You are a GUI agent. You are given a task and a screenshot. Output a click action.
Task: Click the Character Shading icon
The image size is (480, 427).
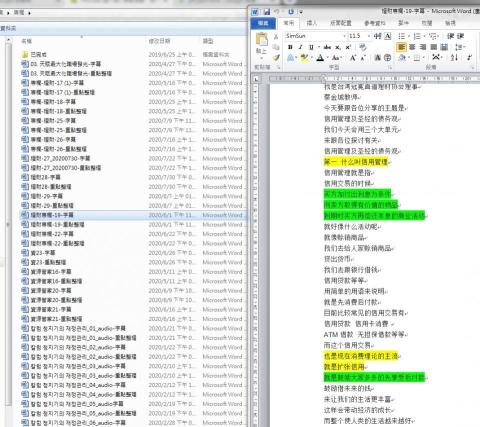coord(378,58)
